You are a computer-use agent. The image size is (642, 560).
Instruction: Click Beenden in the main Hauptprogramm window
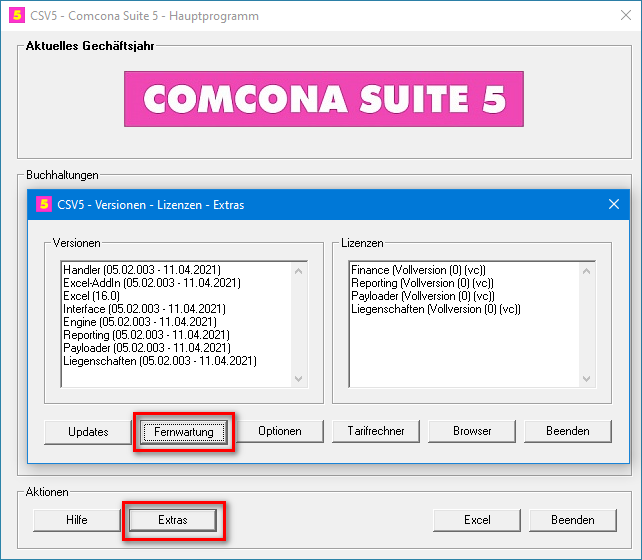pyautogui.click(x=573, y=520)
